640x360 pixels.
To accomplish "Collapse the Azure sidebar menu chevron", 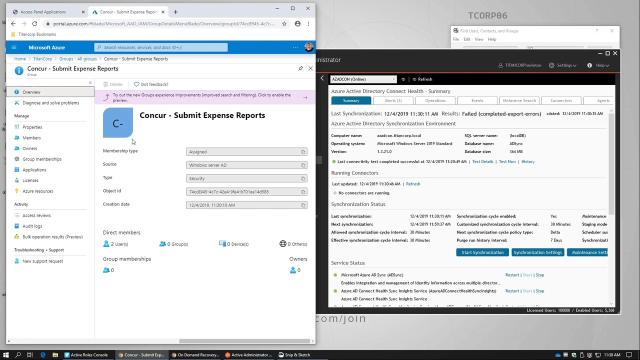I will (x=90, y=83).
